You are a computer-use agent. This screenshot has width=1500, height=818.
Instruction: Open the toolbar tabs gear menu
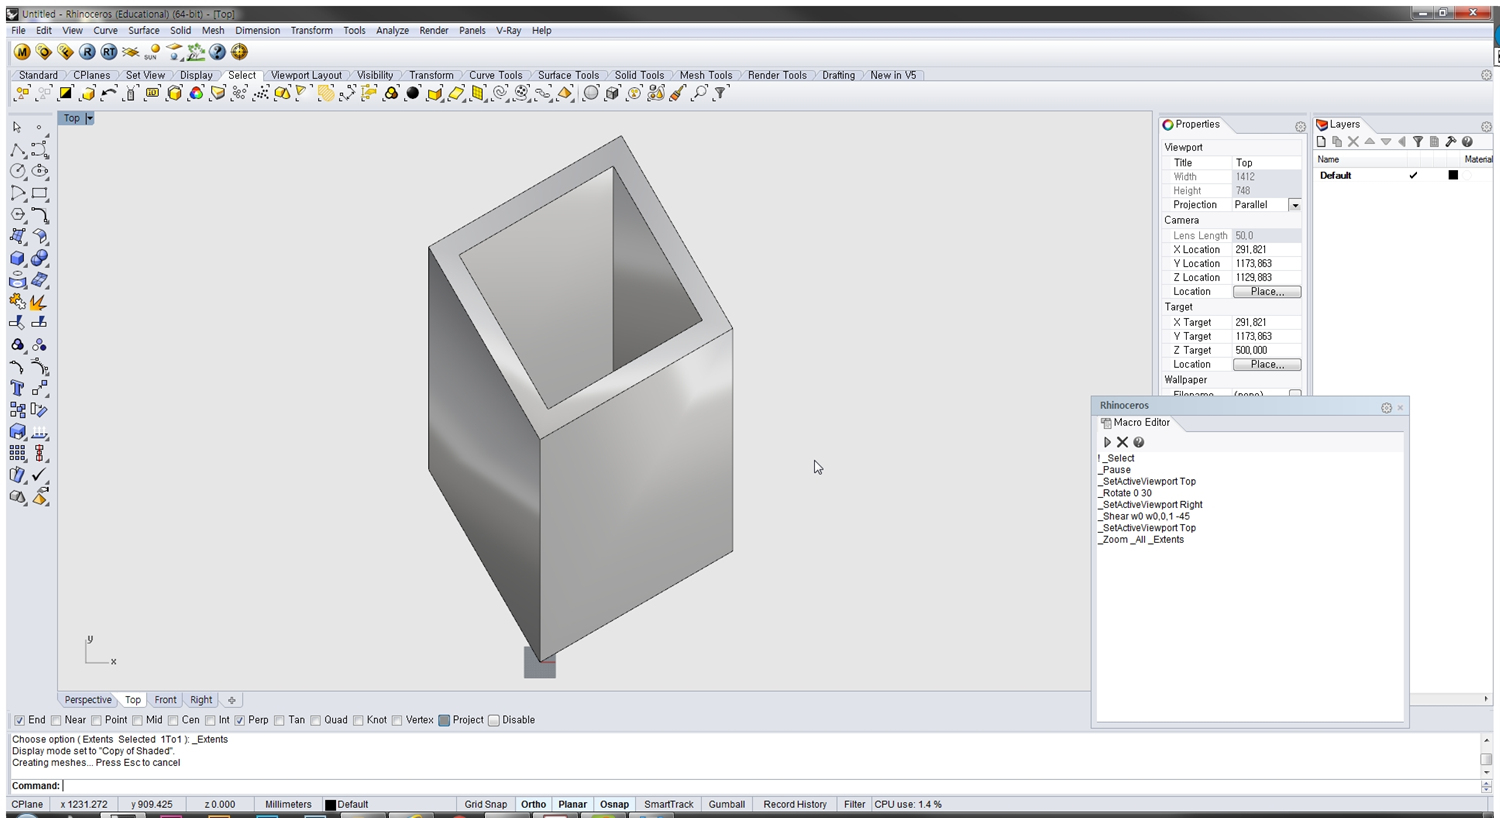point(1486,75)
